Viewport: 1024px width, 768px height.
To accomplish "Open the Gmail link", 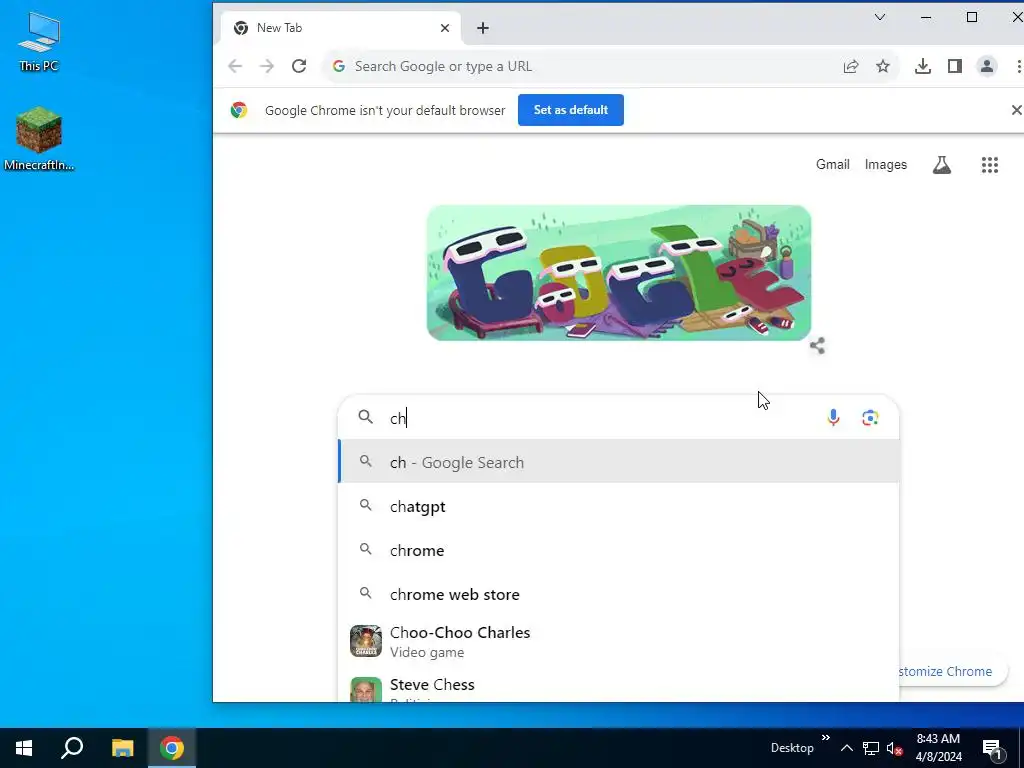I will [x=833, y=165].
